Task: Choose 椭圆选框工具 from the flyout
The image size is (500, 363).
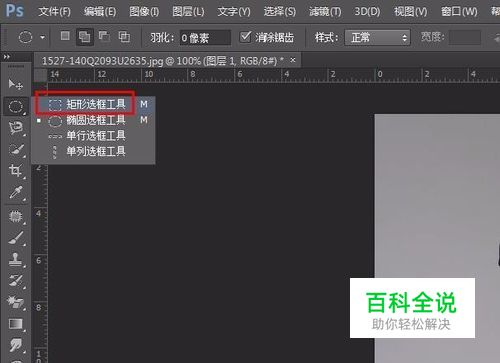Action: (94, 120)
